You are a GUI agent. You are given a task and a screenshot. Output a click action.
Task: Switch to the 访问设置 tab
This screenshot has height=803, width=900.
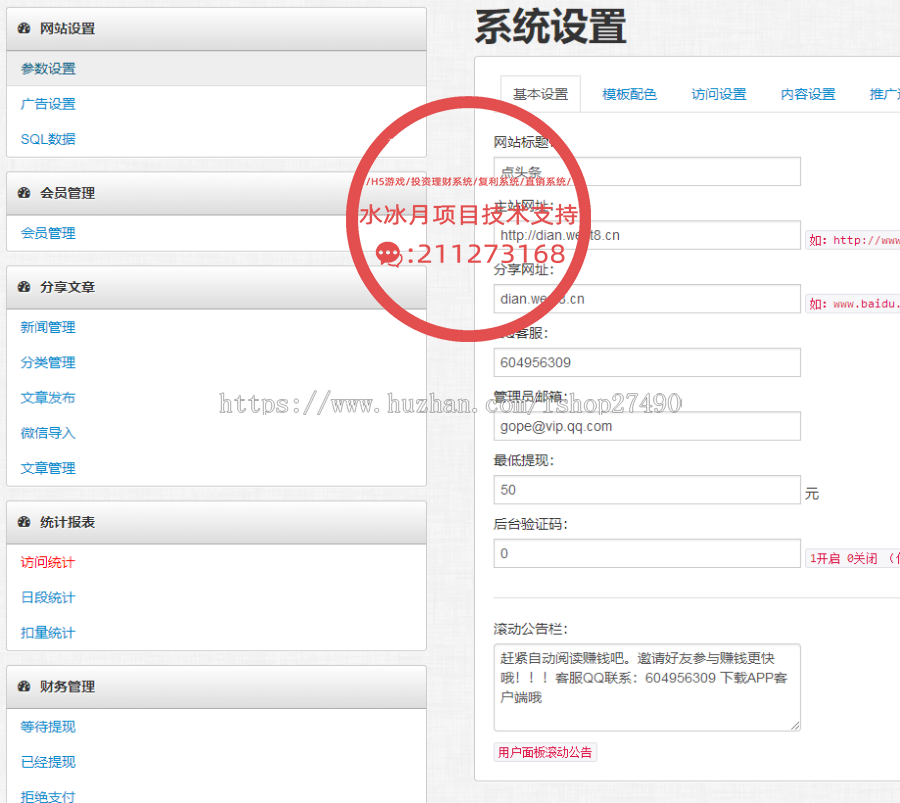718,93
